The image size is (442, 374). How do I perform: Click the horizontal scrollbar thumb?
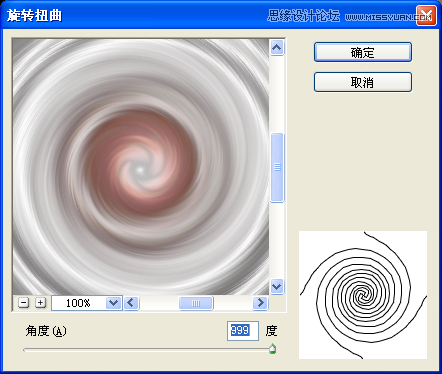[x=196, y=303]
